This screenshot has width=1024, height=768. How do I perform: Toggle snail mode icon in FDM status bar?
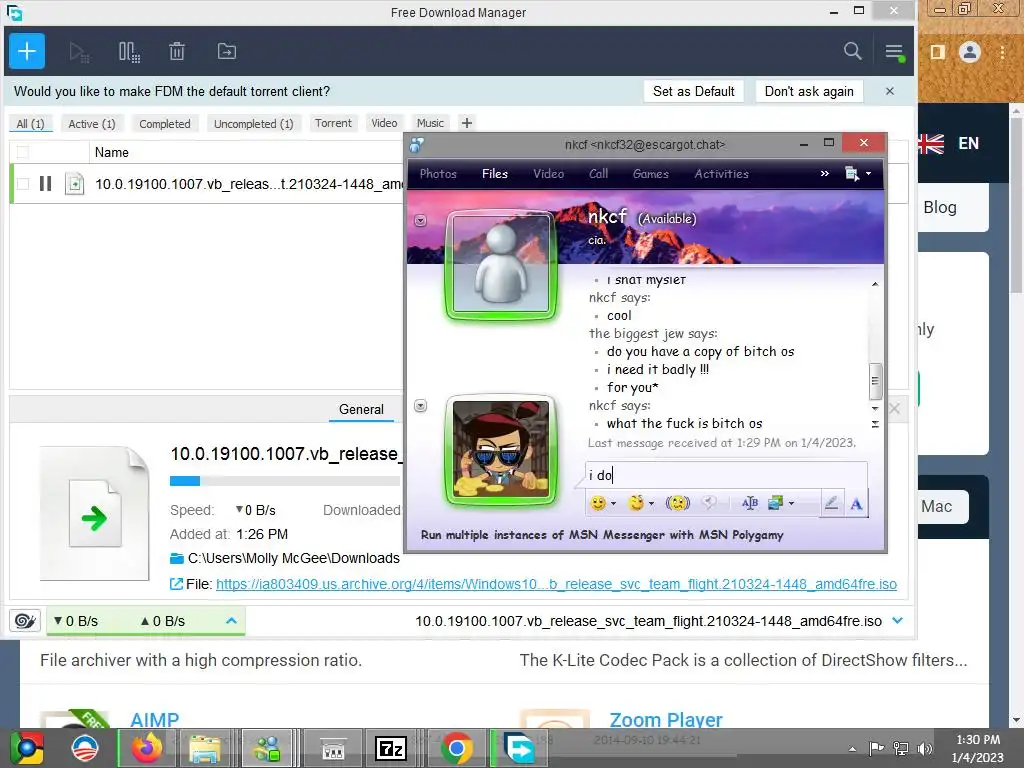[x=25, y=620]
